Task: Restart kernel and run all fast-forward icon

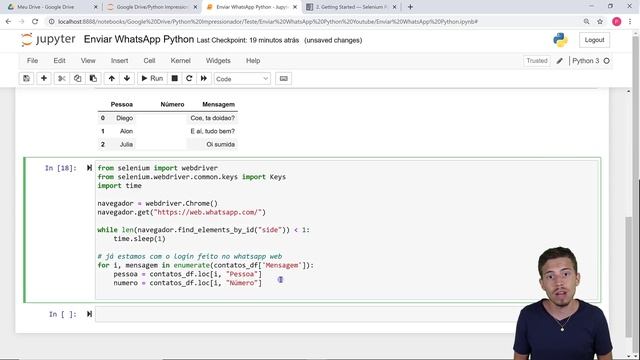Action: (204, 78)
